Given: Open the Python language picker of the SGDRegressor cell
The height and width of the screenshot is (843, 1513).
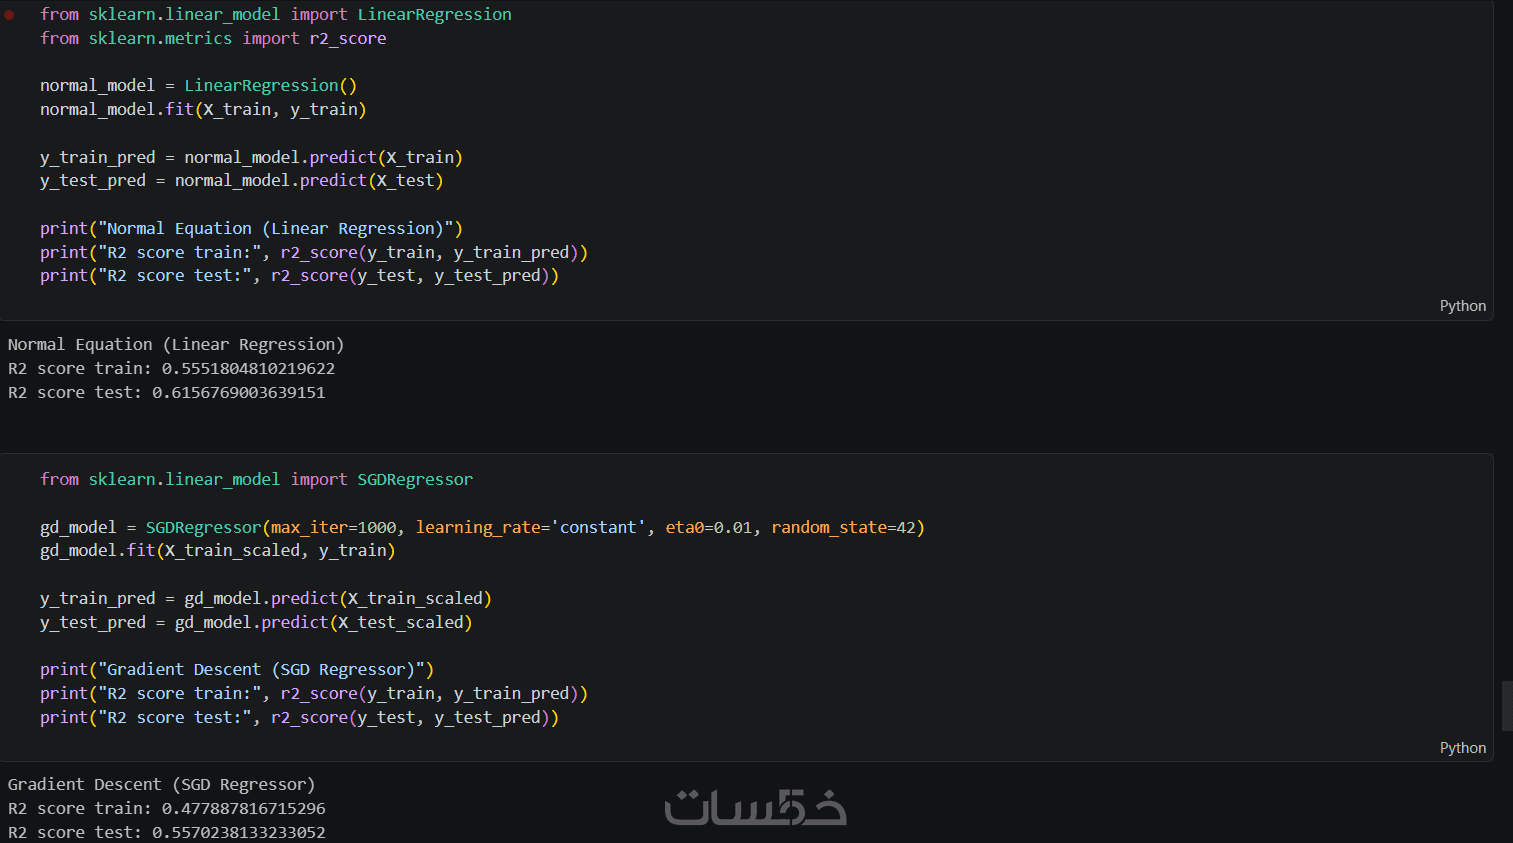Looking at the screenshot, I should (x=1462, y=748).
